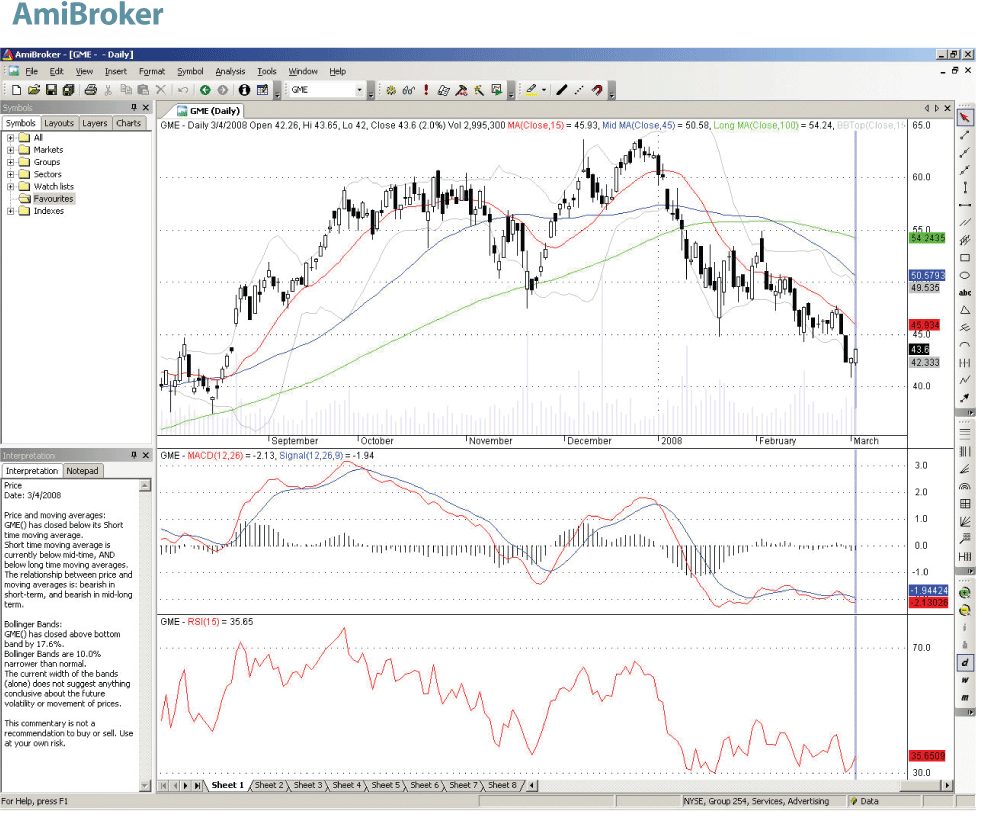Open the Insert menu
The height and width of the screenshot is (825, 1000).
pyautogui.click(x=115, y=71)
